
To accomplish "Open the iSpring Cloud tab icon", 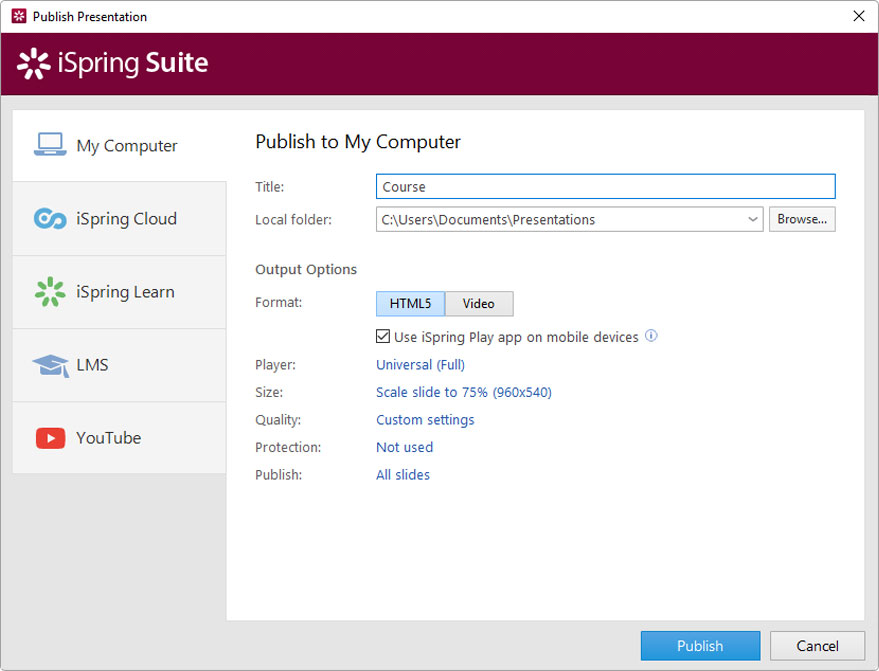I will tap(51, 219).
